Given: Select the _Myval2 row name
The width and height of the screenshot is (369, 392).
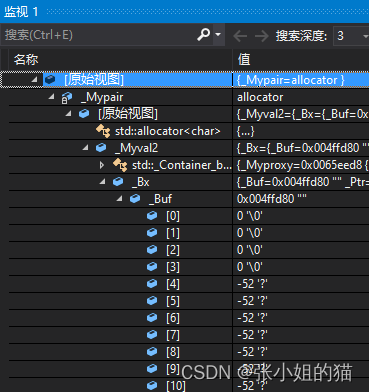Looking at the screenshot, I should [136, 148].
